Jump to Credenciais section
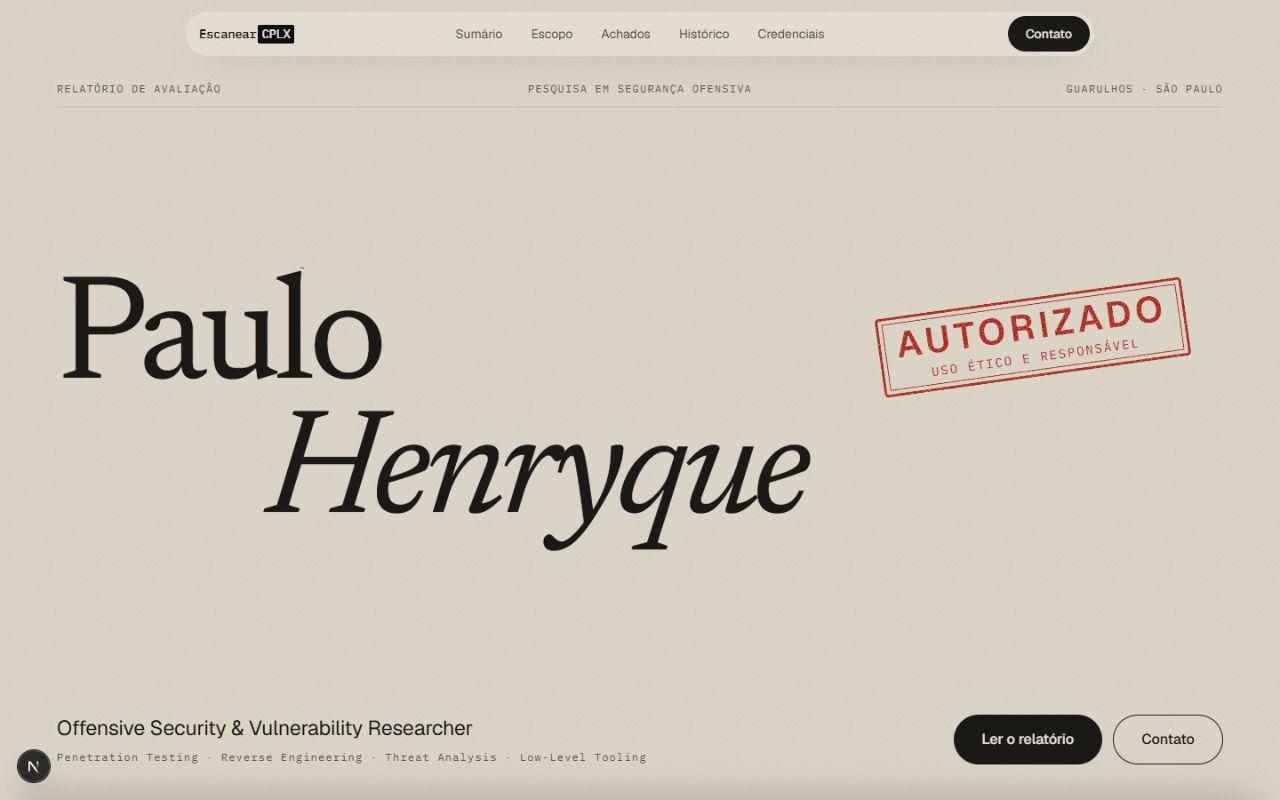The image size is (1280, 800). (791, 34)
